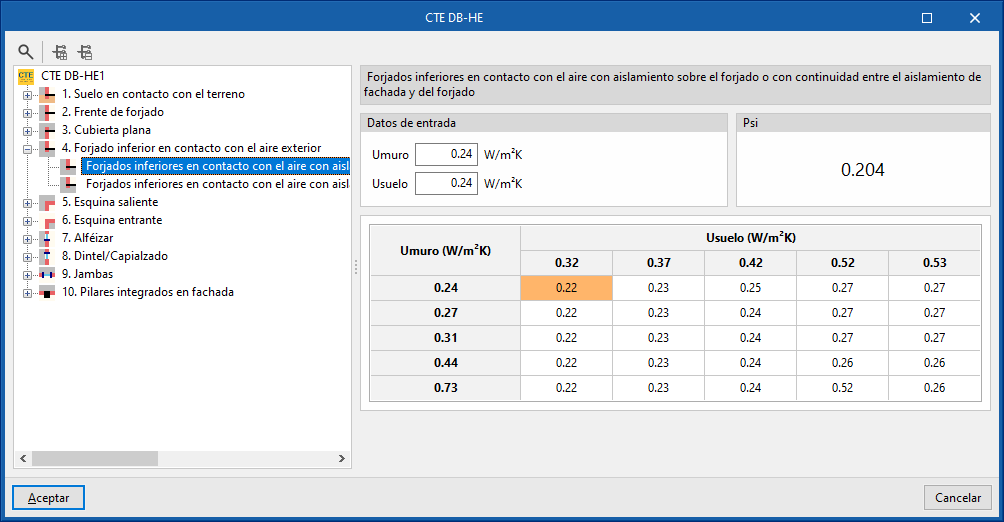Click the Usuelo input field
1004x522 pixels.
pos(446,183)
